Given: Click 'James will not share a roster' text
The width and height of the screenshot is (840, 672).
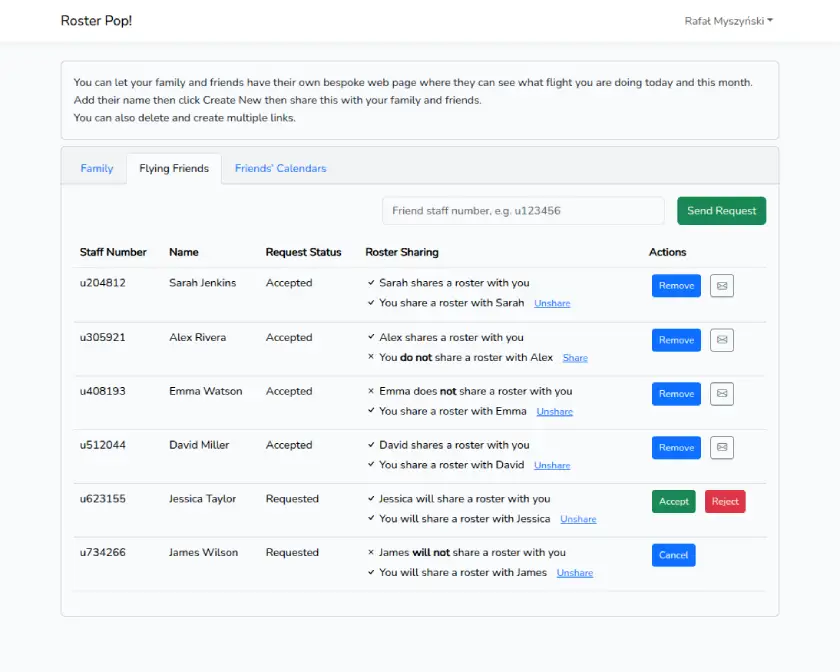Looking at the screenshot, I should (x=472, y=552).
